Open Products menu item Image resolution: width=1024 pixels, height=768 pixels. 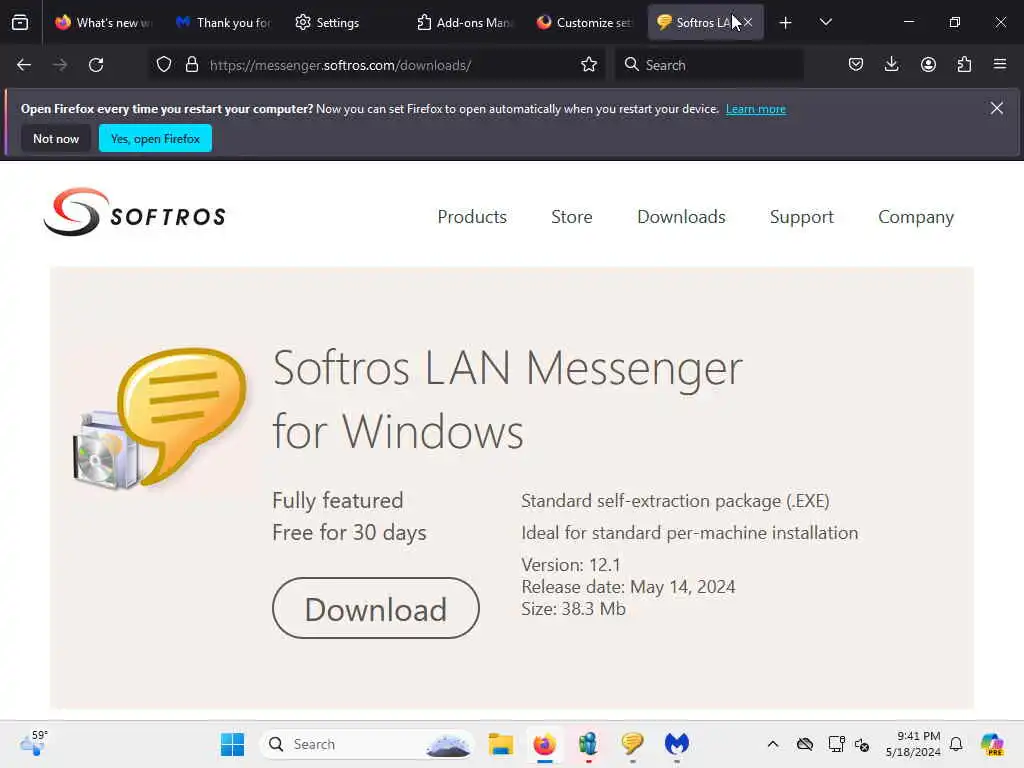click(x=472, y=217)
